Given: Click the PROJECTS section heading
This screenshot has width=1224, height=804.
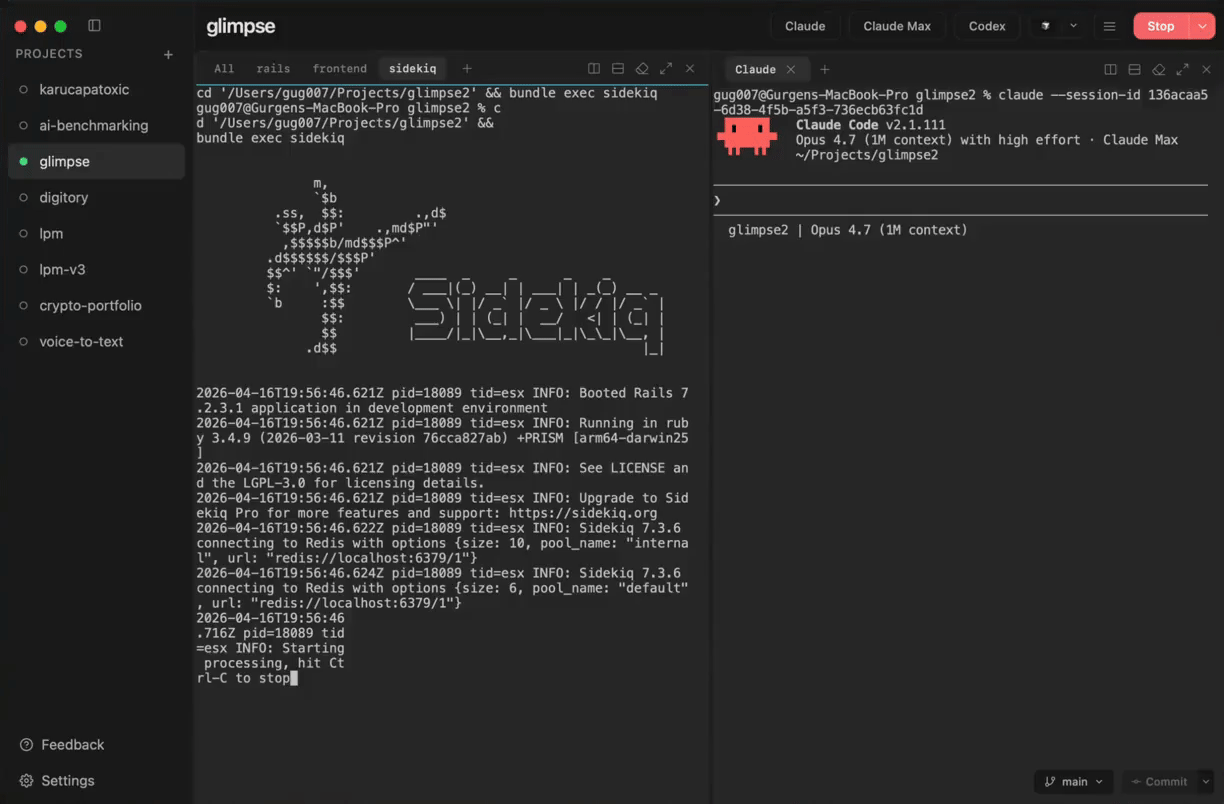Looking at the screenshot, I should point(49,54).
